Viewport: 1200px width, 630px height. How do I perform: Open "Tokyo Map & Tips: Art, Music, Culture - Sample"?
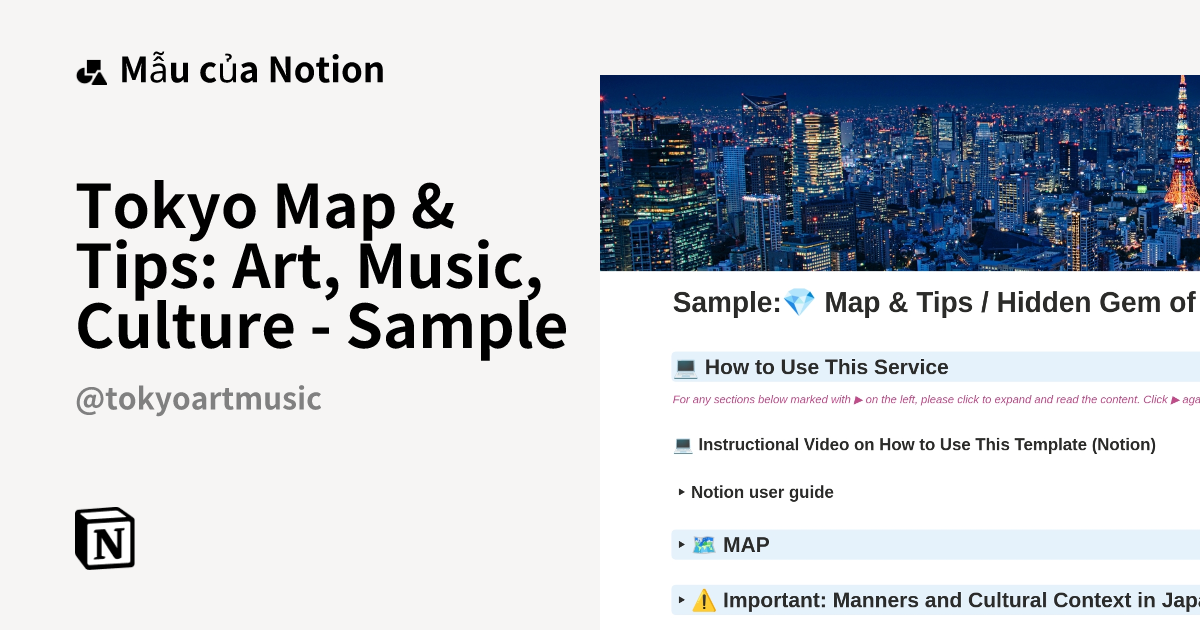tap(322, 266)
